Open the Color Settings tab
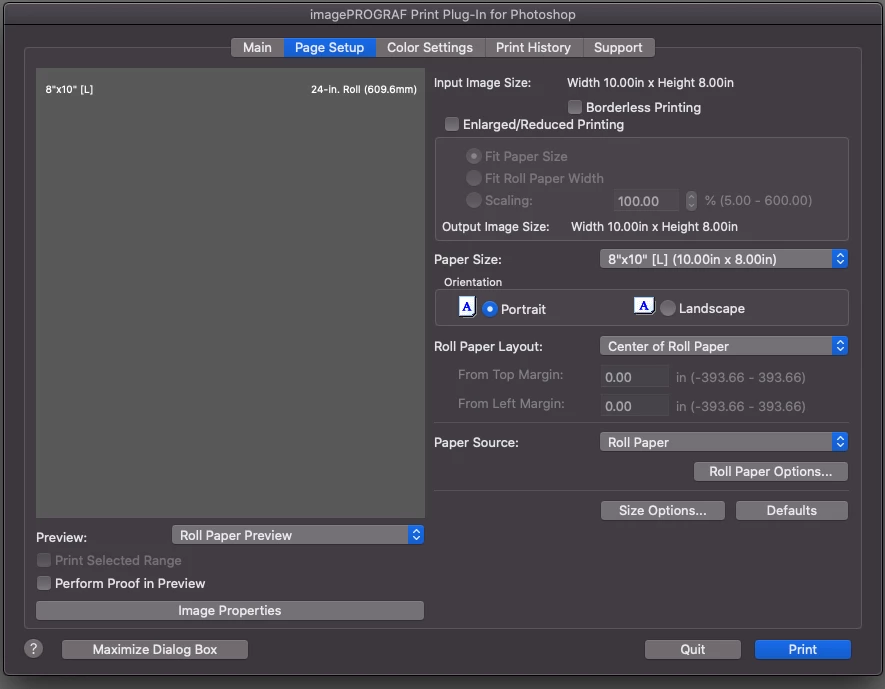 click(430, 47)
